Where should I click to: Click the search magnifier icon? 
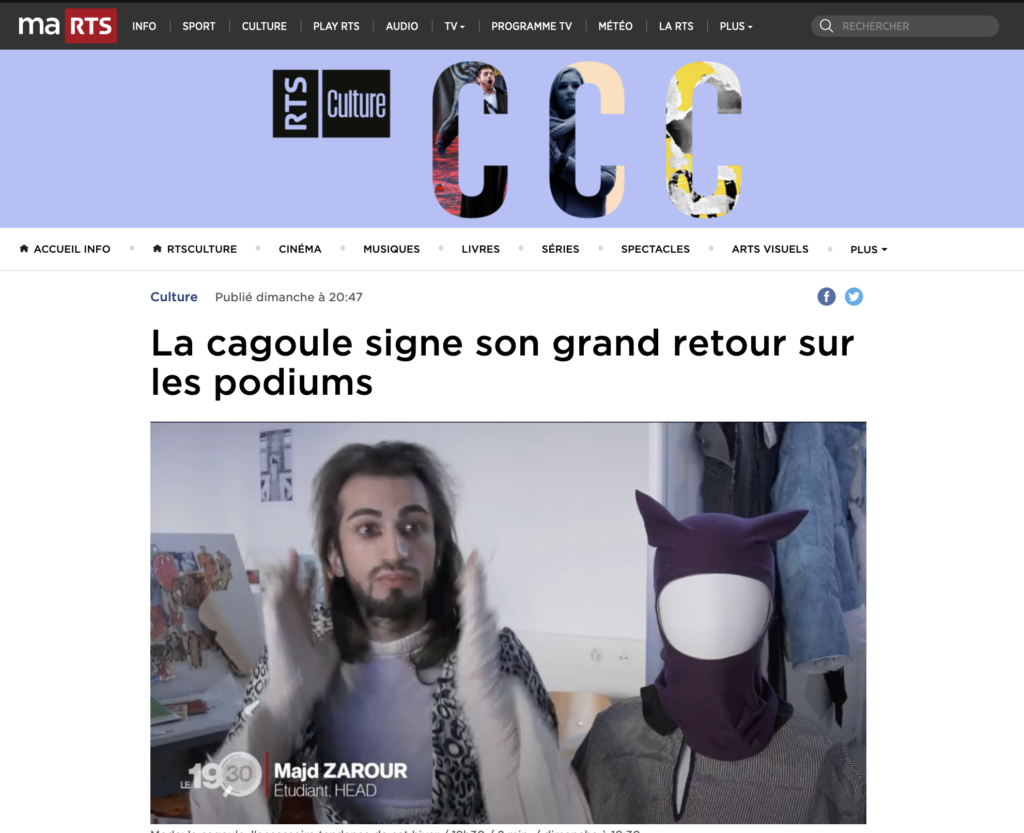pyautogui.click(x=826, y=26)
